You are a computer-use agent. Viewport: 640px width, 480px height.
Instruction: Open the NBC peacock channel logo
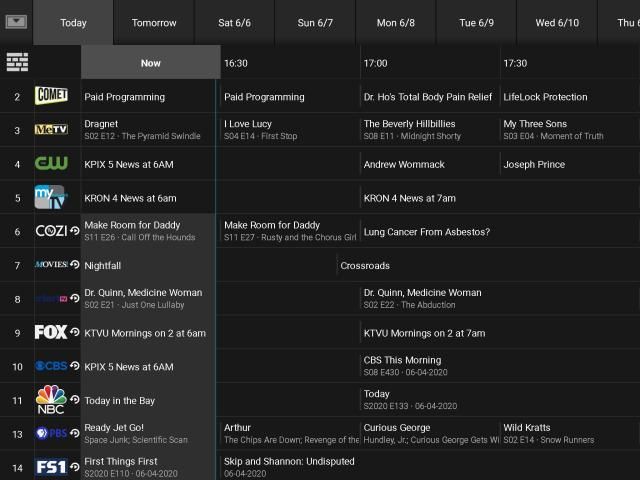click(51, 400)
